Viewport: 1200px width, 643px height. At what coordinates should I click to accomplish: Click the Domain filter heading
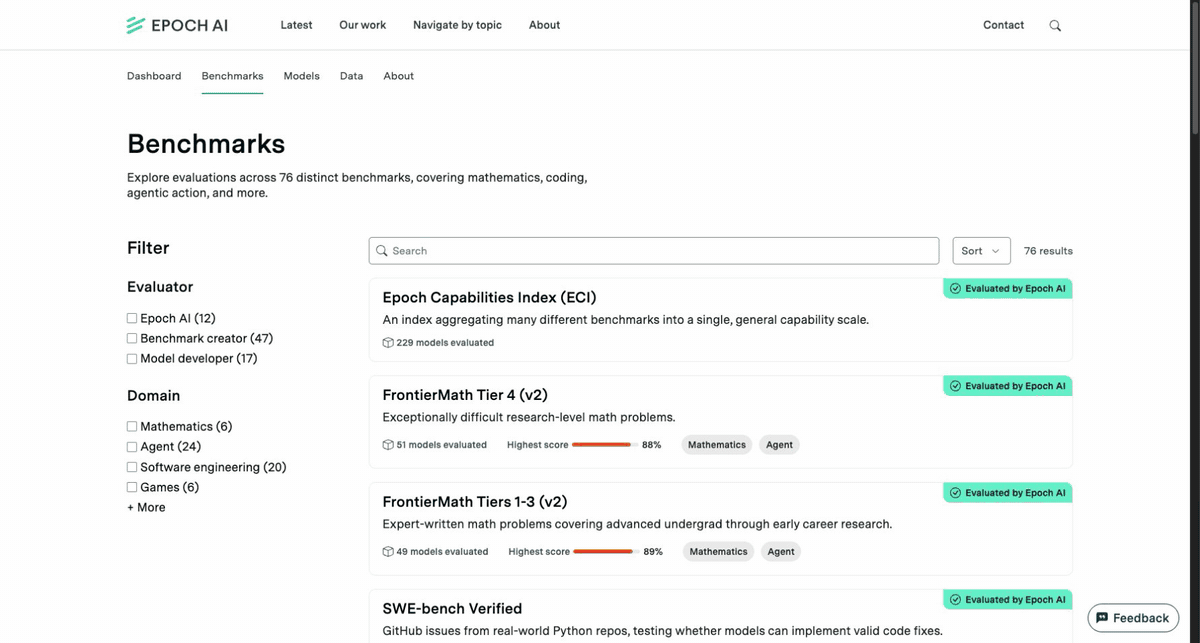coord(154,396)
